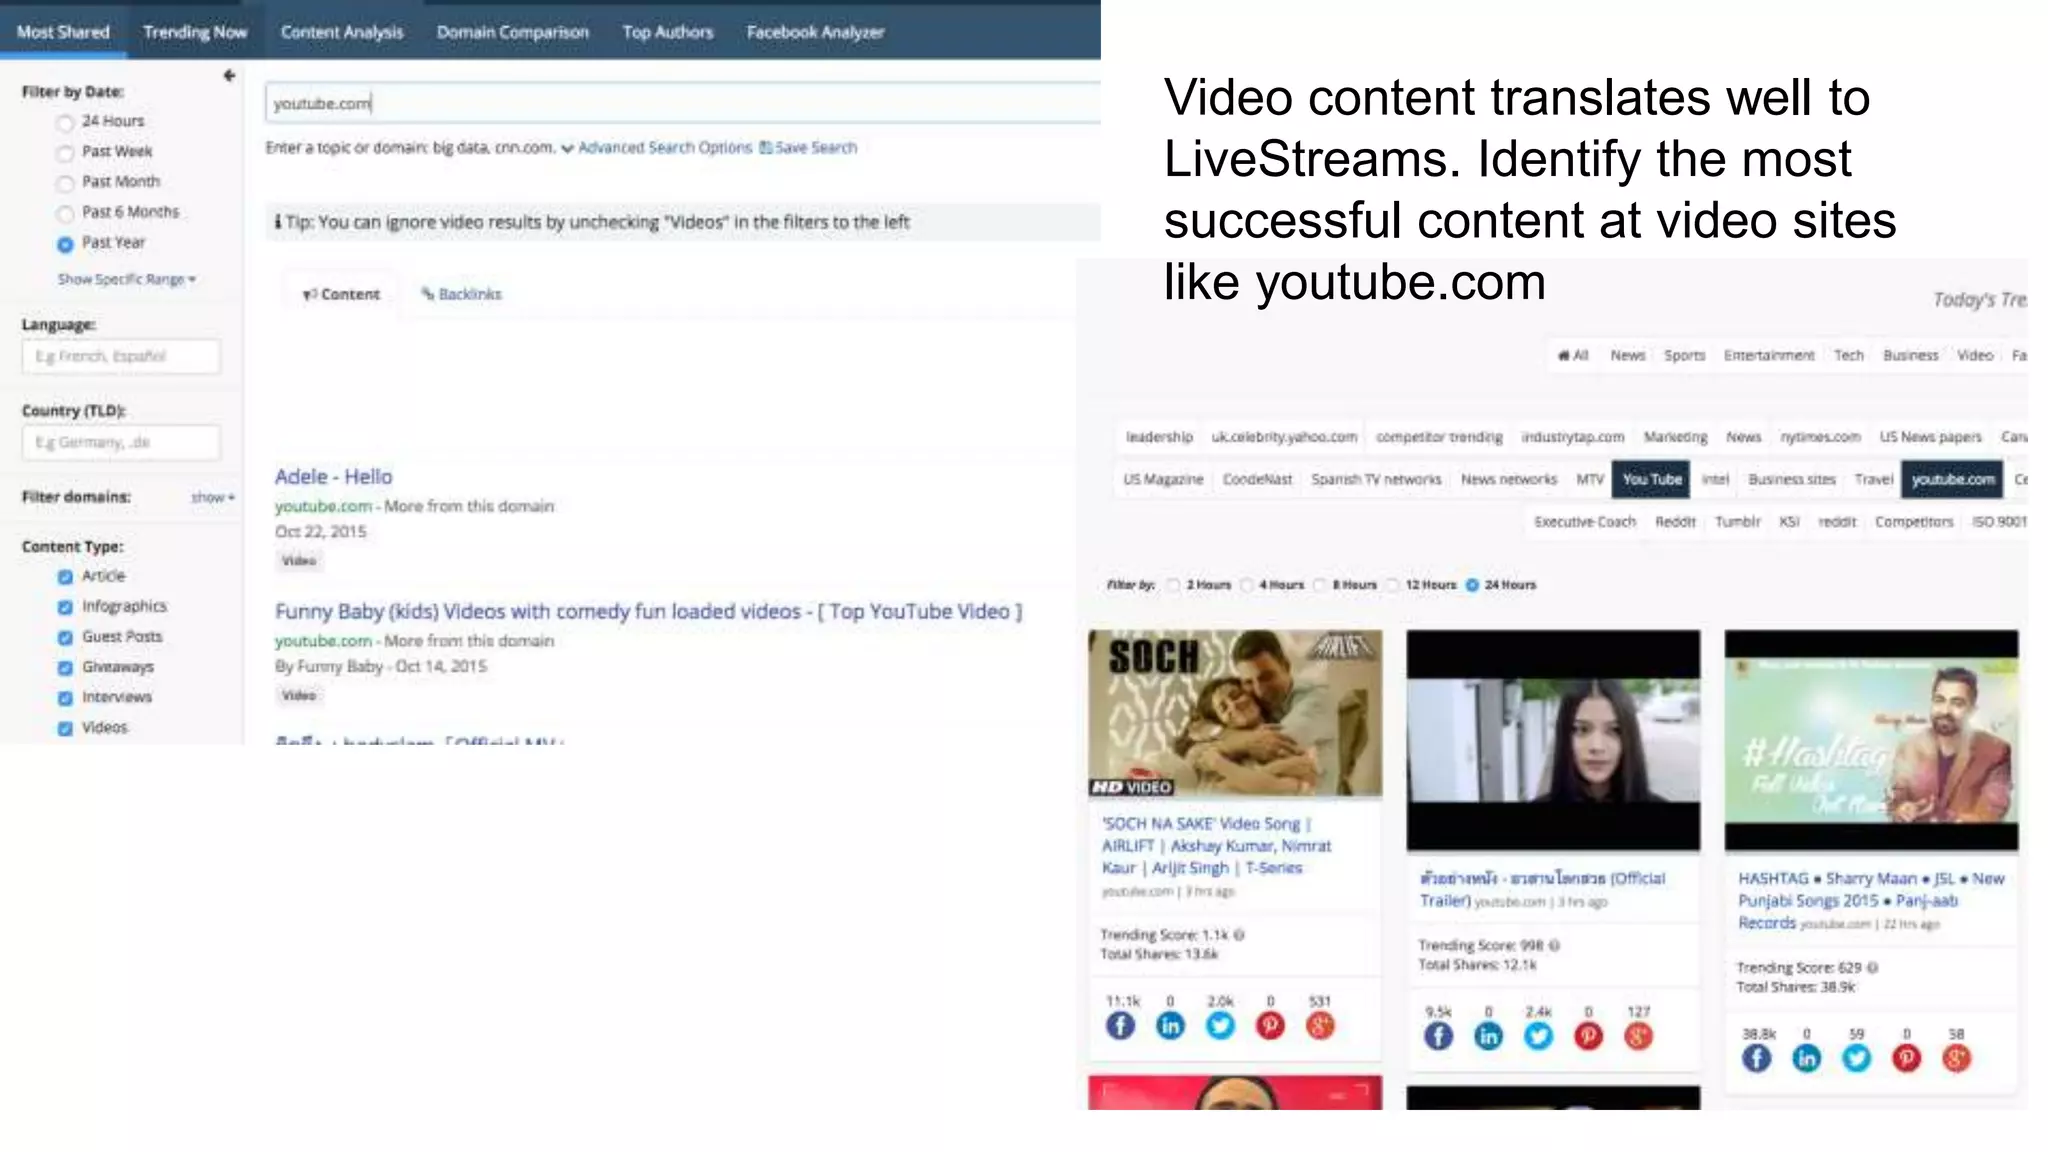Select the 2 Hours trending filter
Image resolution: width=2048 pixels, height=1152 pixels.
tap(1173, 585)
